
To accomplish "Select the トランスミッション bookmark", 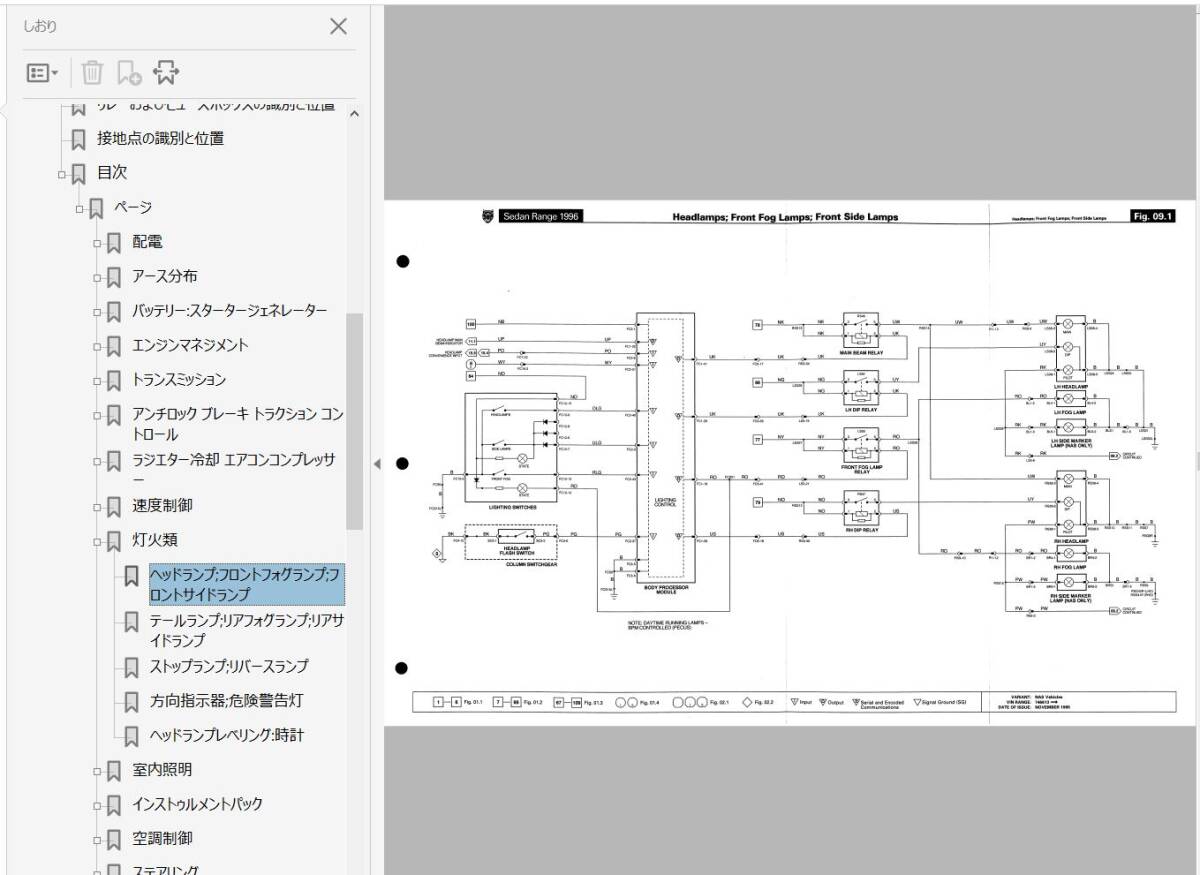I will point(179,380).
